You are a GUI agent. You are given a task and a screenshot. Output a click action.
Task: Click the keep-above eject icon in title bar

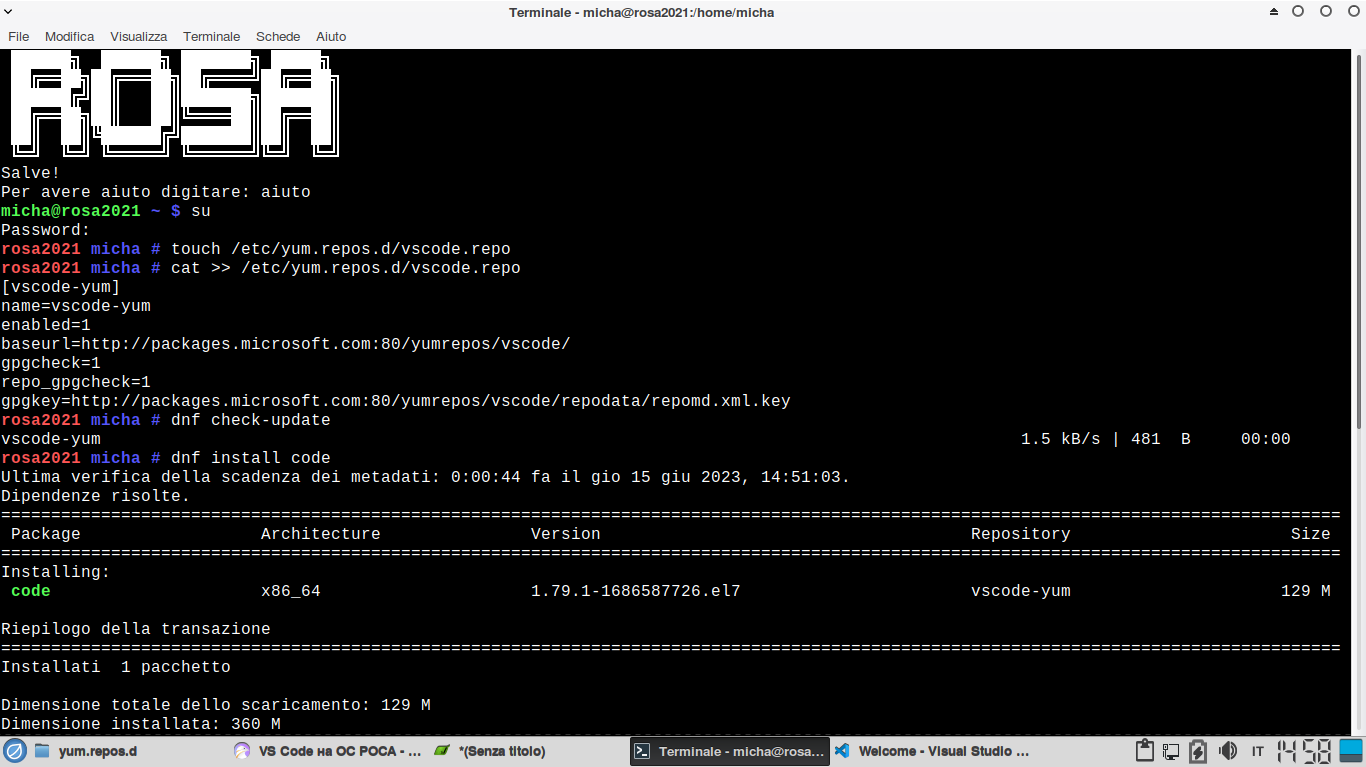pos(1274,12)
